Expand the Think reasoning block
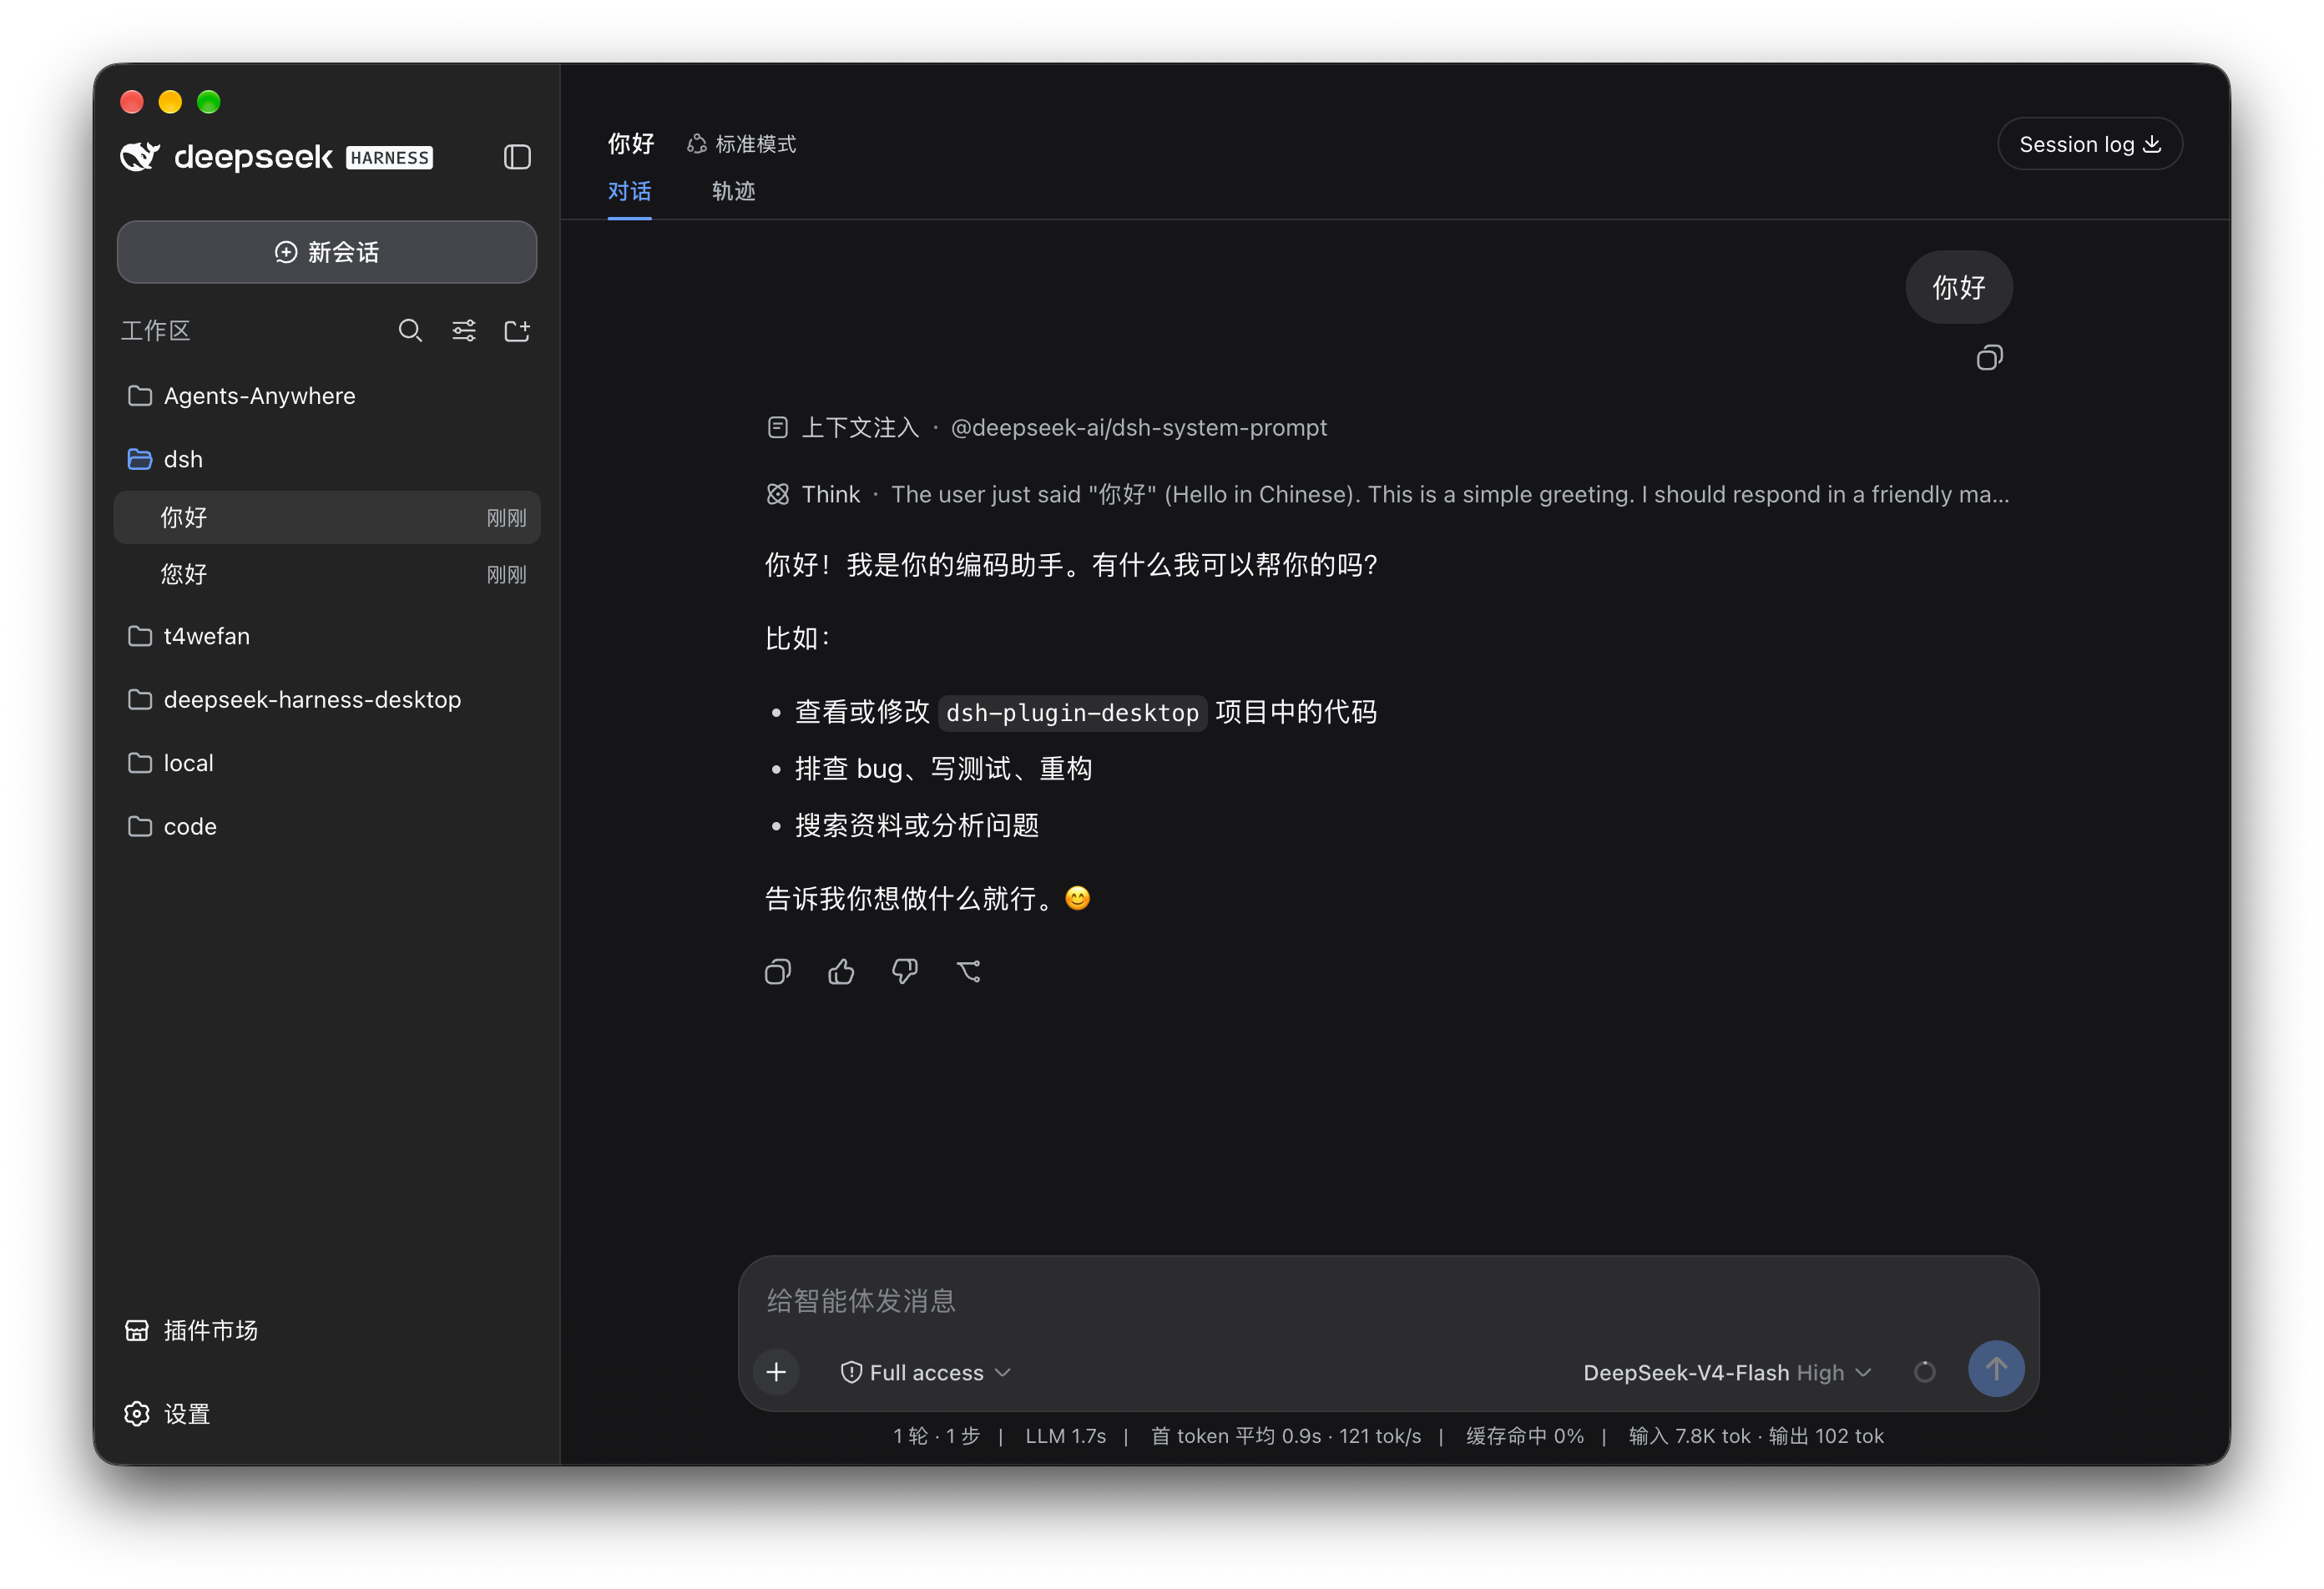The image size is (2324, 1589). [1388, 494]
